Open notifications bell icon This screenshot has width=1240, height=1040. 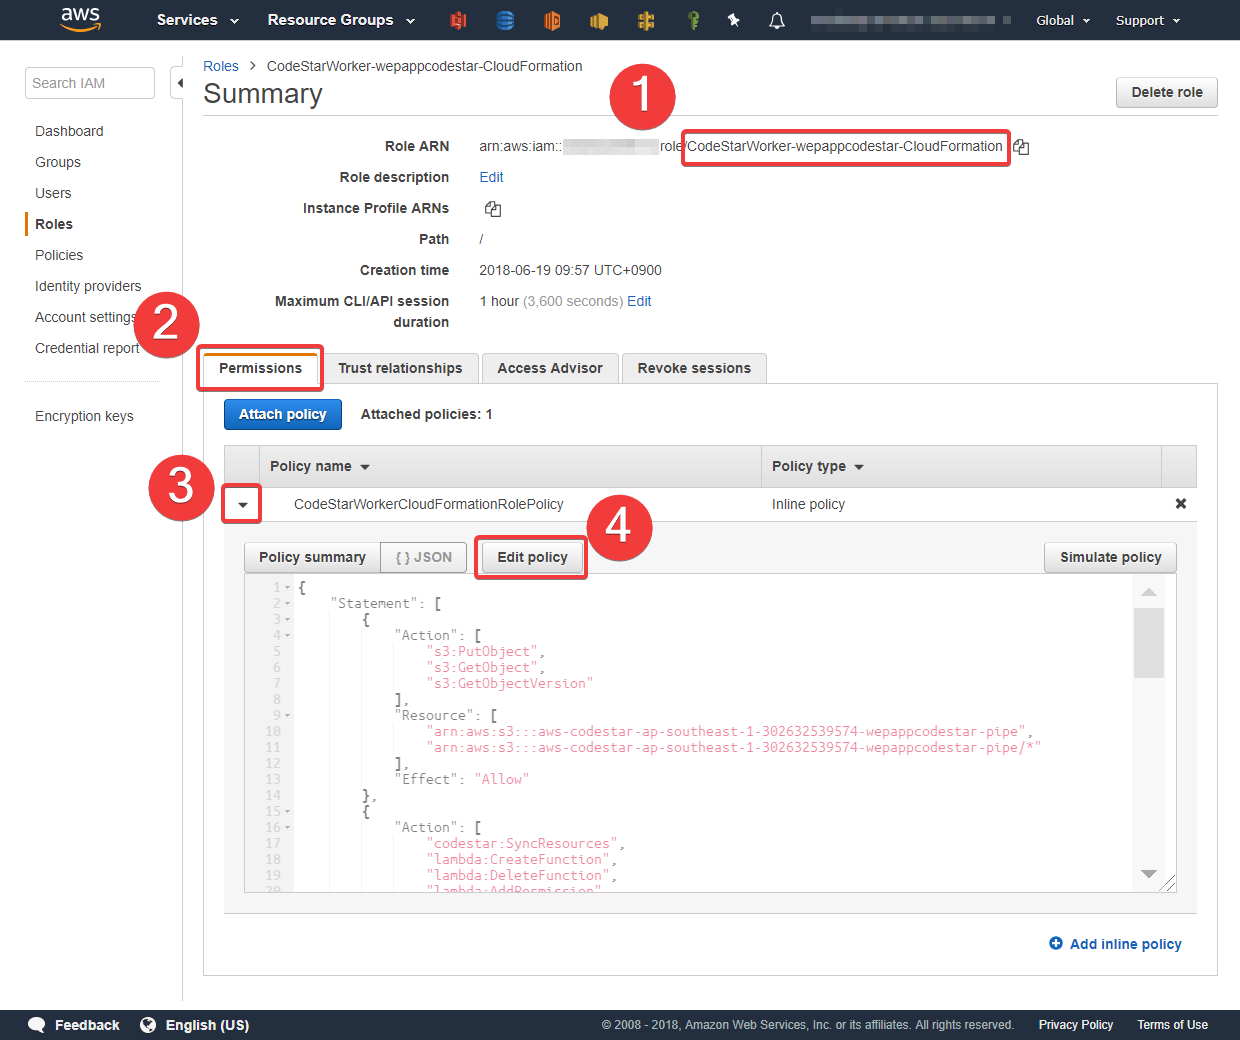pyautogui.click(x=777, y=20)
